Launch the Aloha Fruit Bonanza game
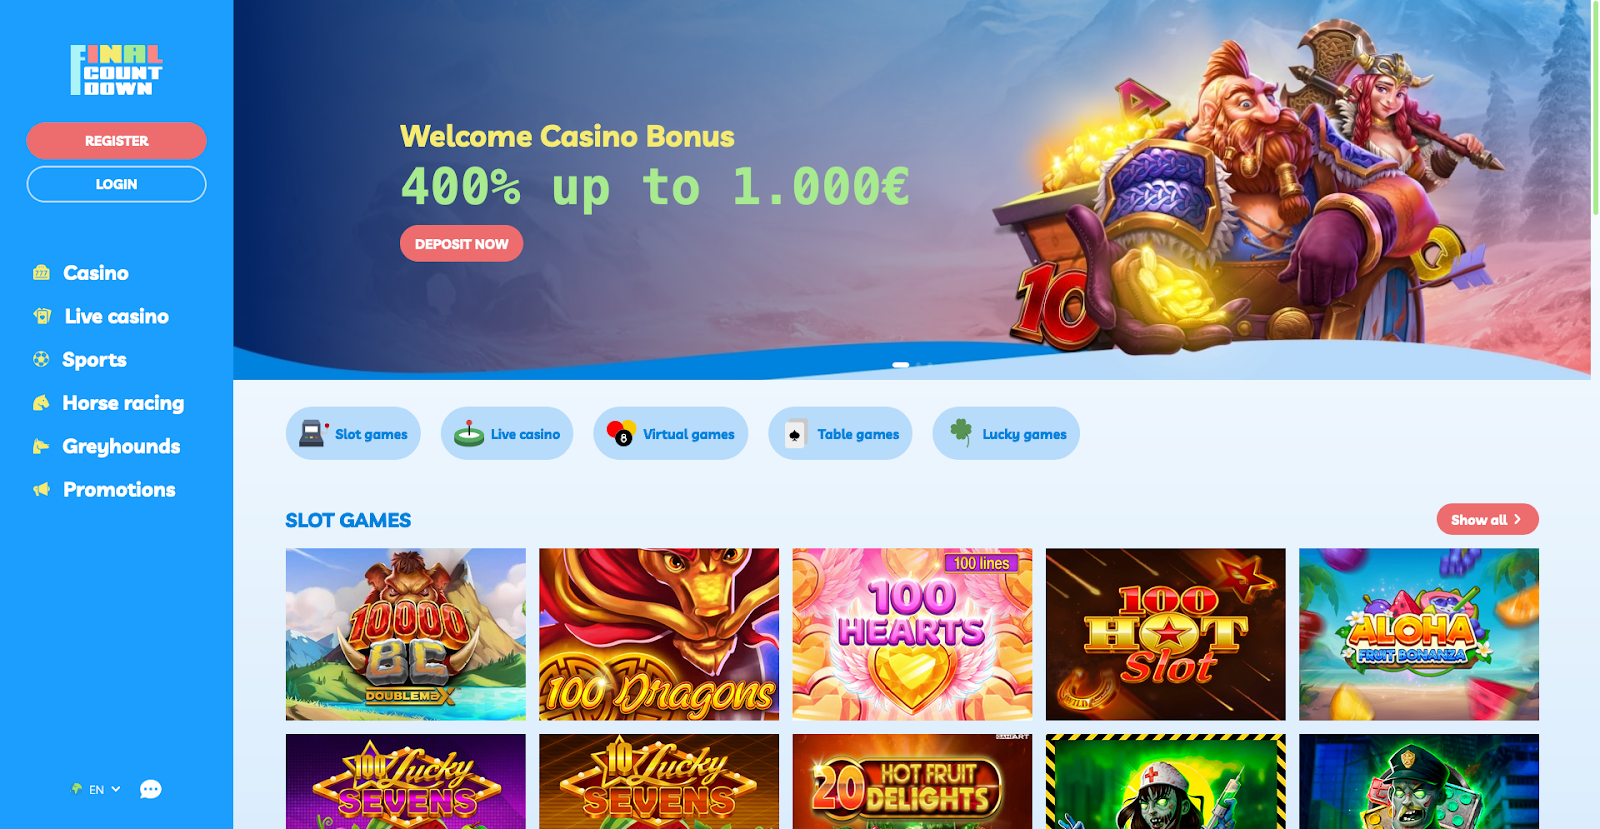Viewport: 1600px width, 829px height. click(x=1419, y=634)
